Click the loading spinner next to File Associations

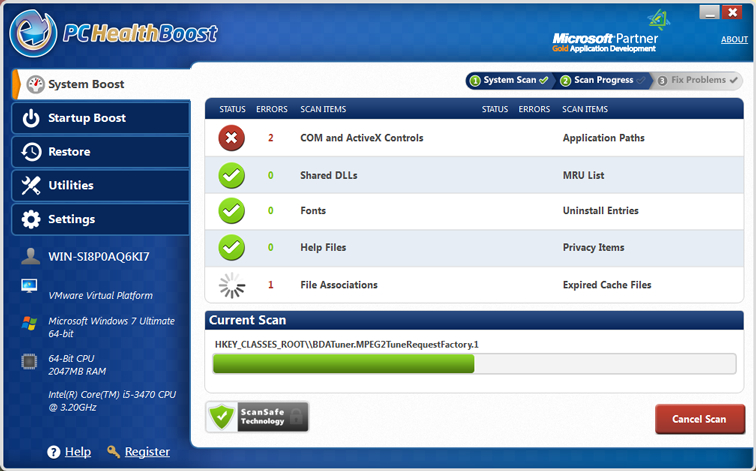[232, 285]
